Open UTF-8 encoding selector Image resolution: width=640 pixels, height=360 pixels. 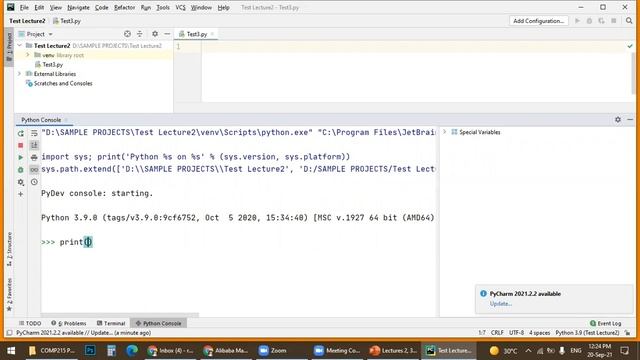click(x=516, y=333)
